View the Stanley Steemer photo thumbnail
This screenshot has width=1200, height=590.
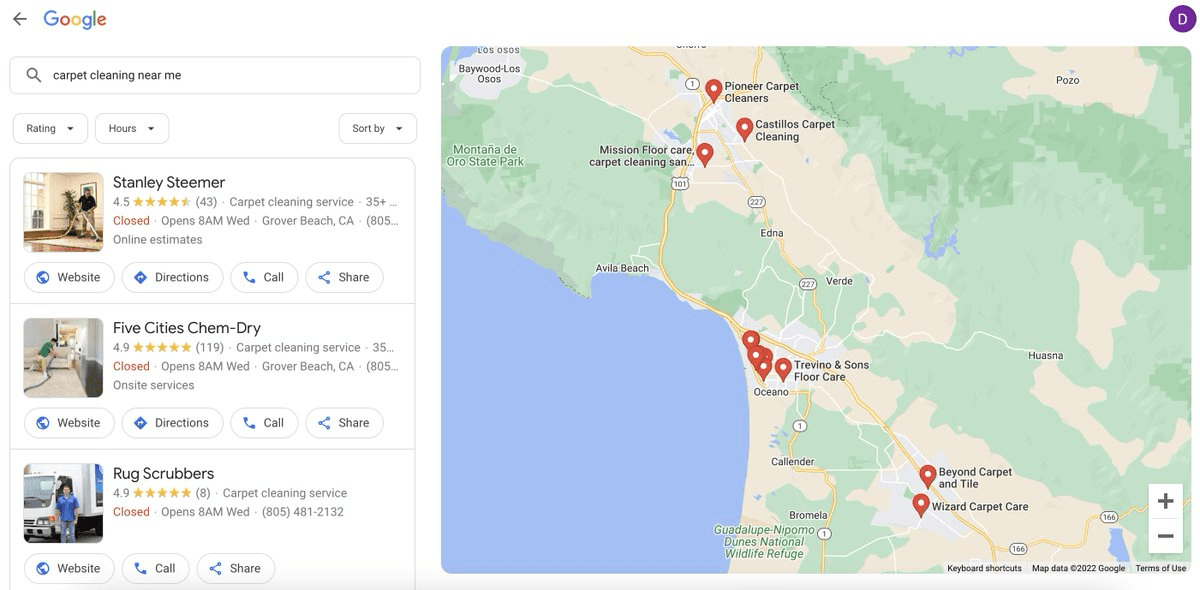pos(63,212)
